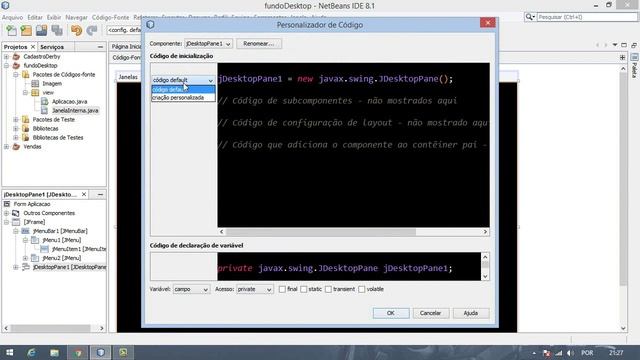Click the NetBeans taskbar icon

pos(100,353)
